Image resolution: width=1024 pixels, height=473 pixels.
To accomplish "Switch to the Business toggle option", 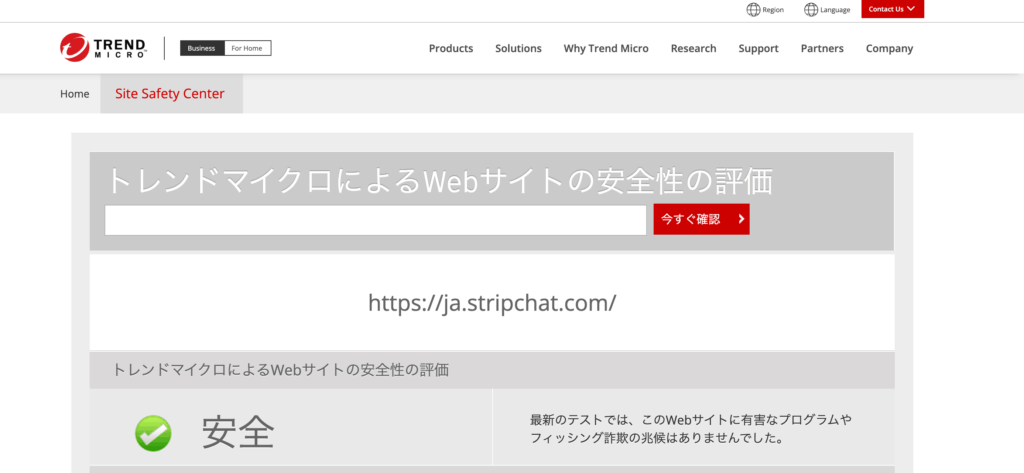I will tap(202, 48).
